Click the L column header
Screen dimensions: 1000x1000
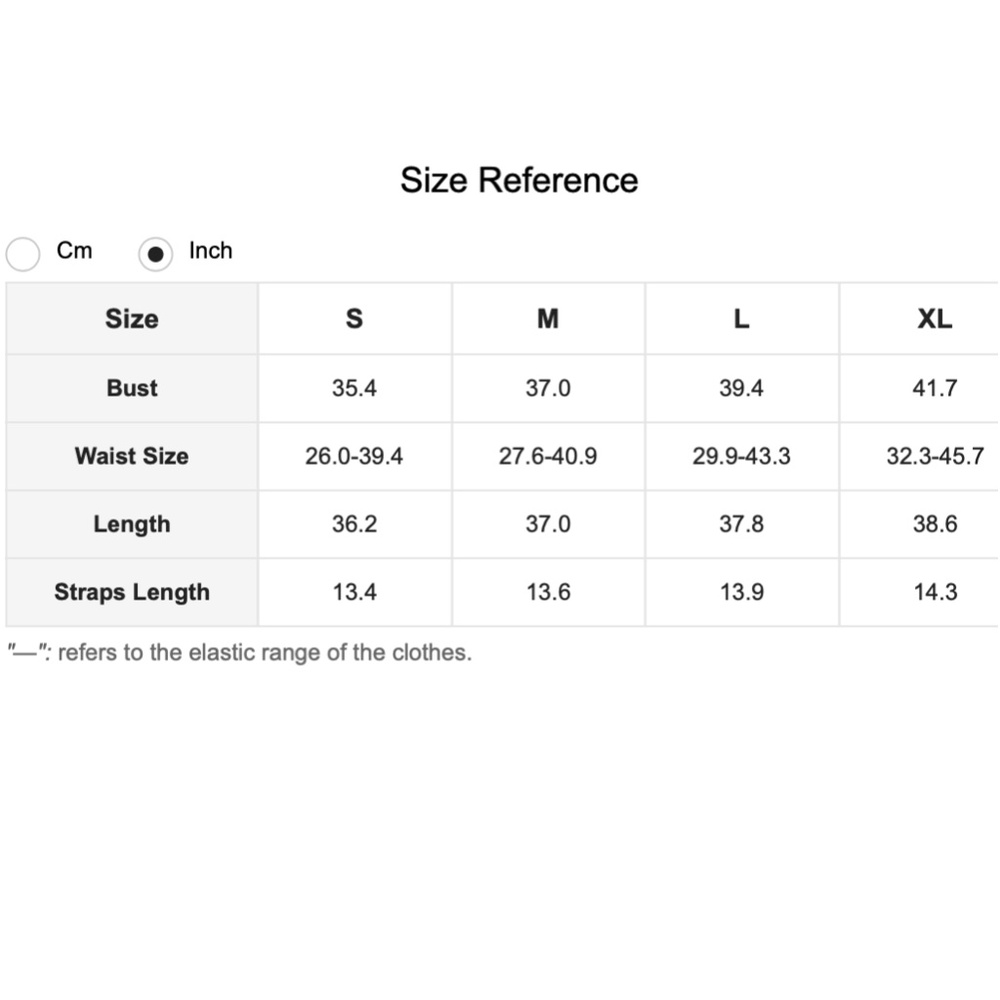pos(741,319)
